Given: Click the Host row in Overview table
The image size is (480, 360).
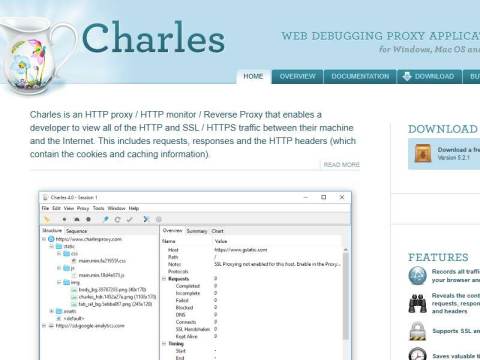Looking at the screenshot, I should 252,250.
